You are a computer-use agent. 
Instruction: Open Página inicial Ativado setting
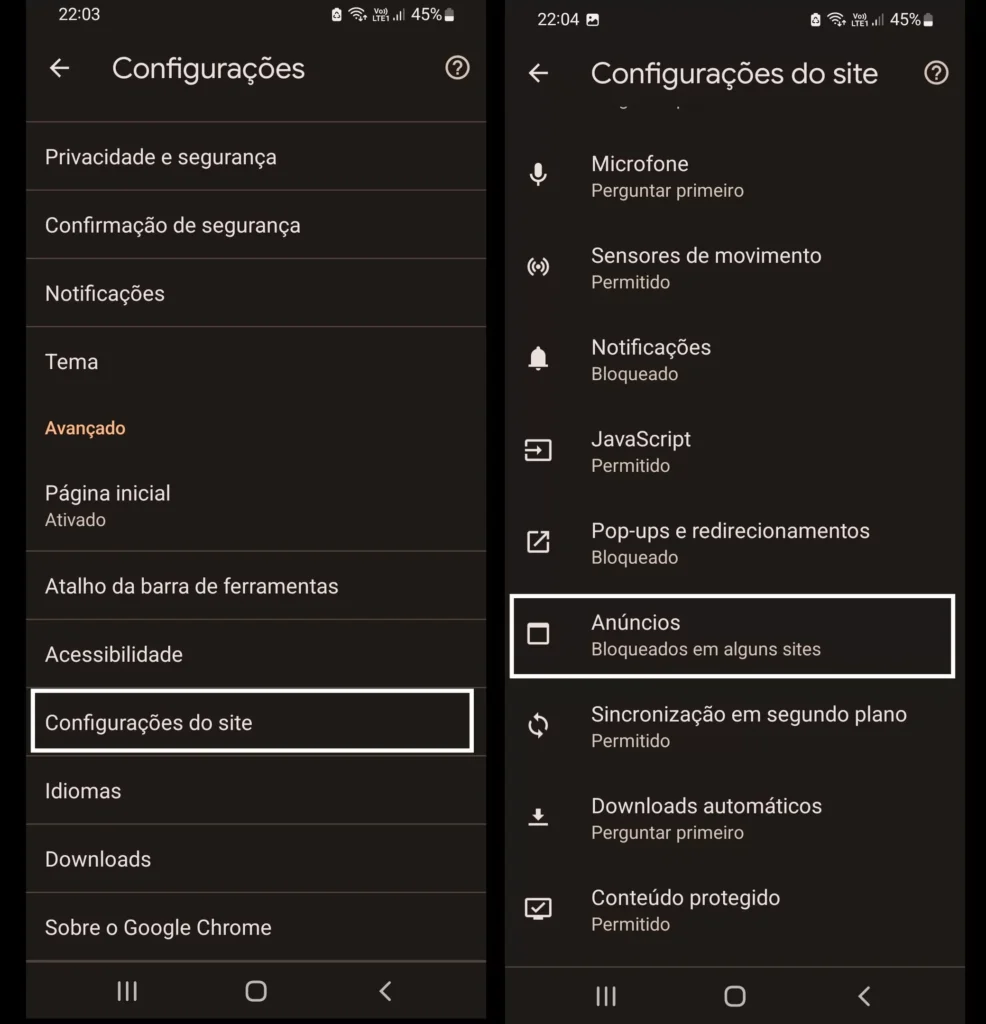256,505
